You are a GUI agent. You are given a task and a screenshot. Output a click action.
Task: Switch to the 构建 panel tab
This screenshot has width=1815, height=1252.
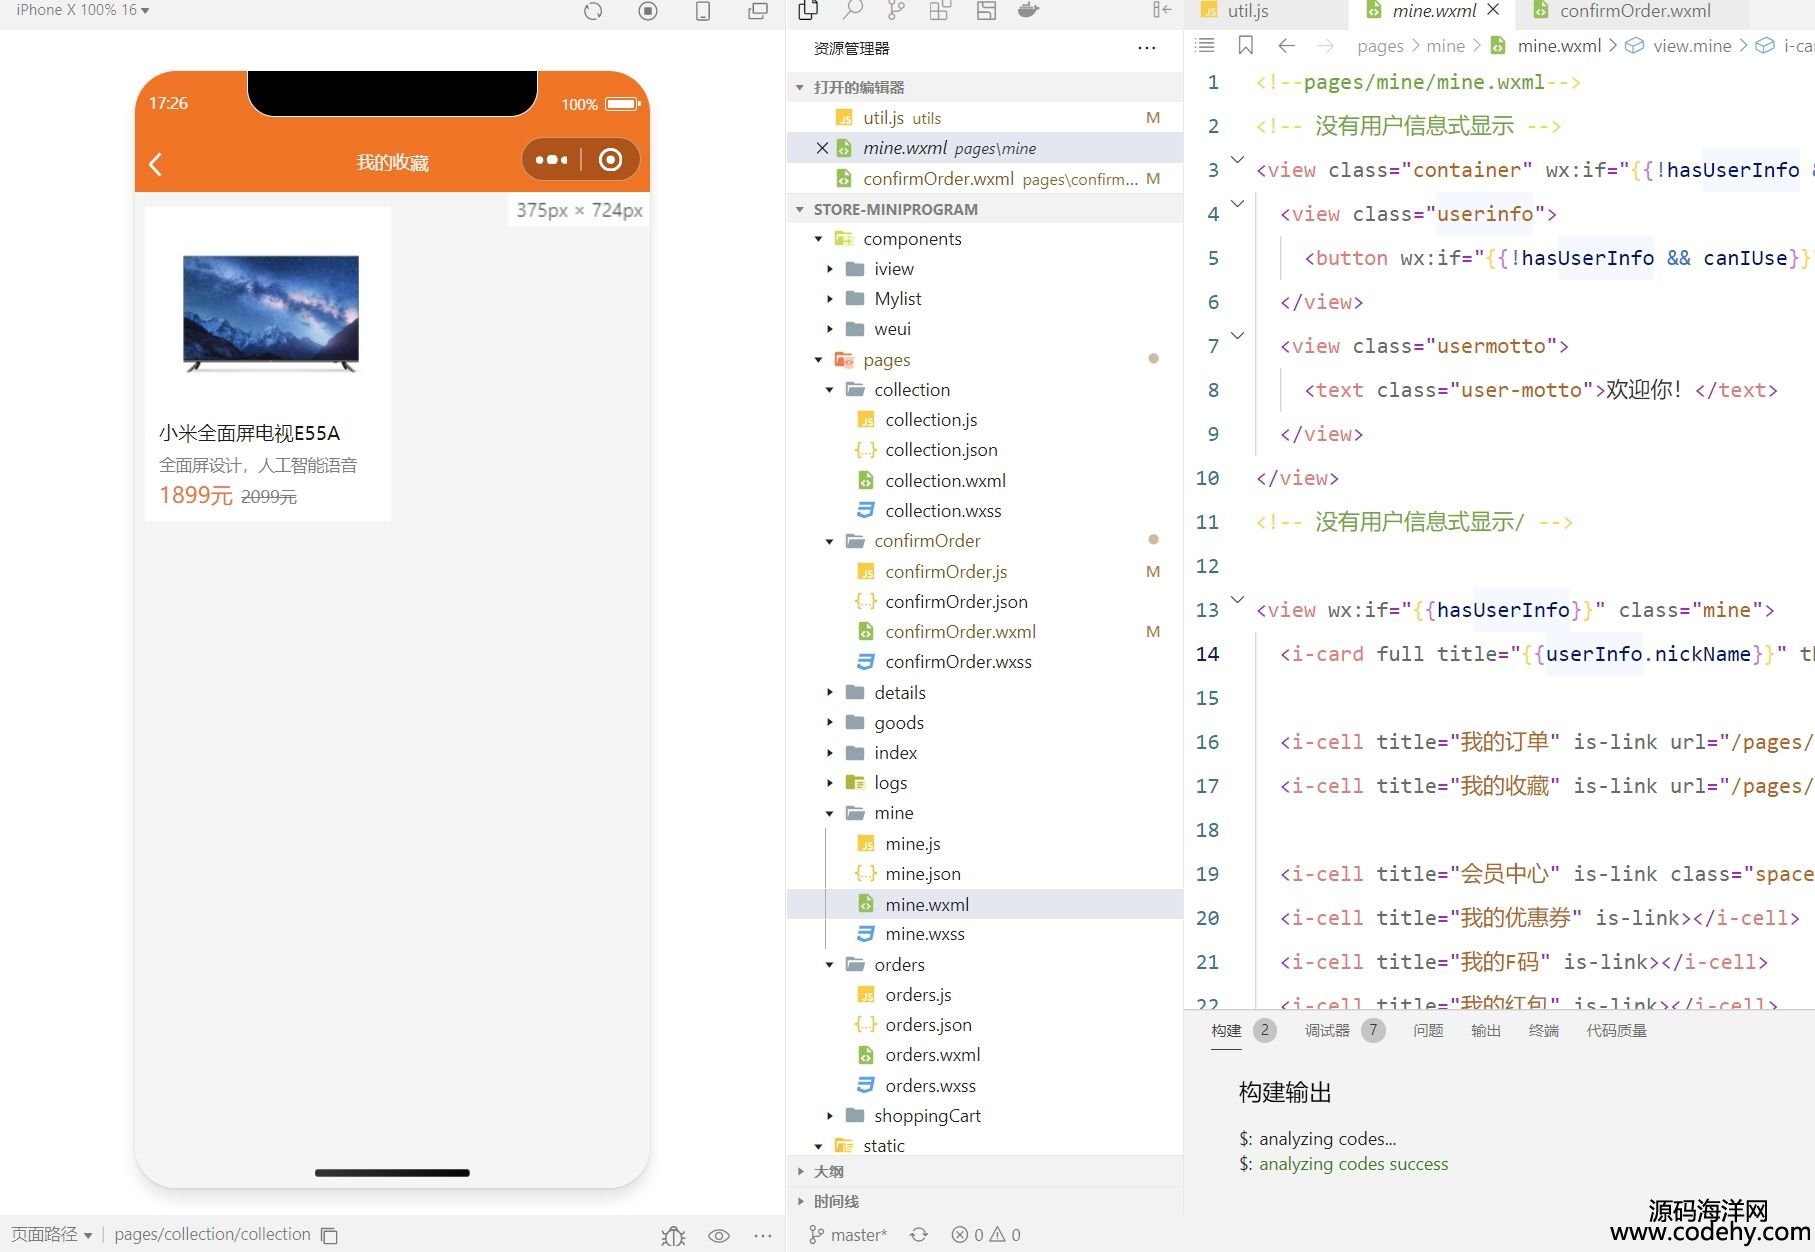pyautogui.click(x=1226, y=1030)
